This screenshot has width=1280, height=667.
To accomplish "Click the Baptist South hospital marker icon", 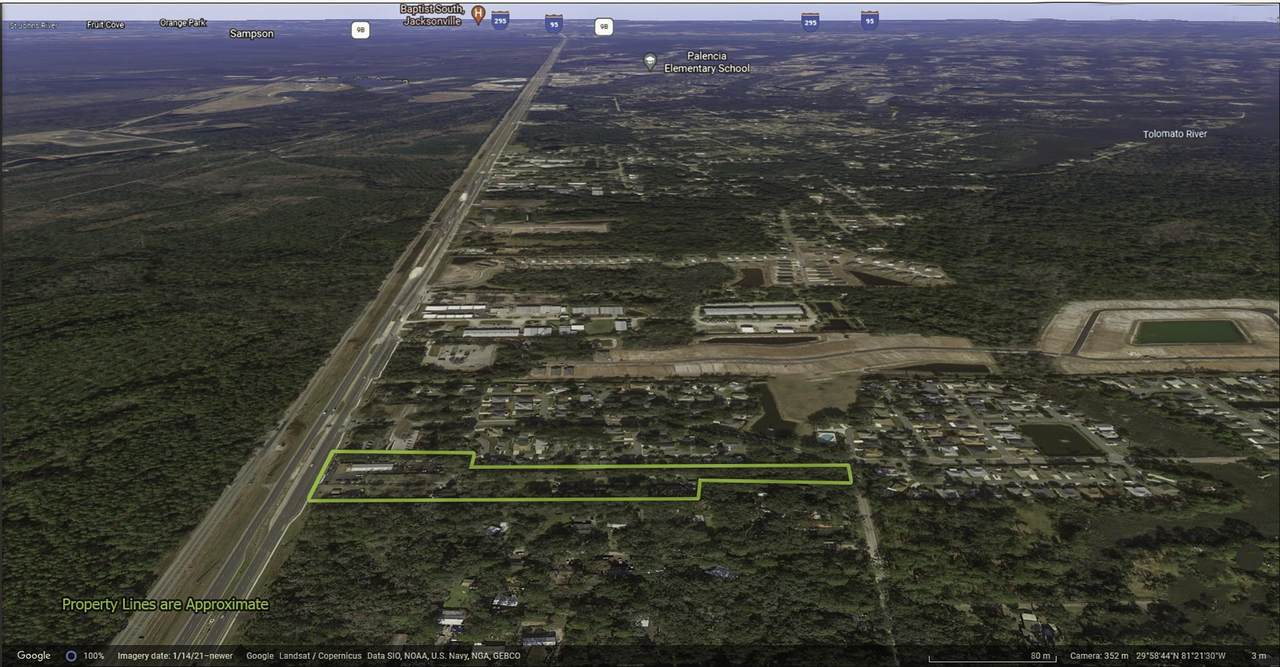I will [478, 15].
